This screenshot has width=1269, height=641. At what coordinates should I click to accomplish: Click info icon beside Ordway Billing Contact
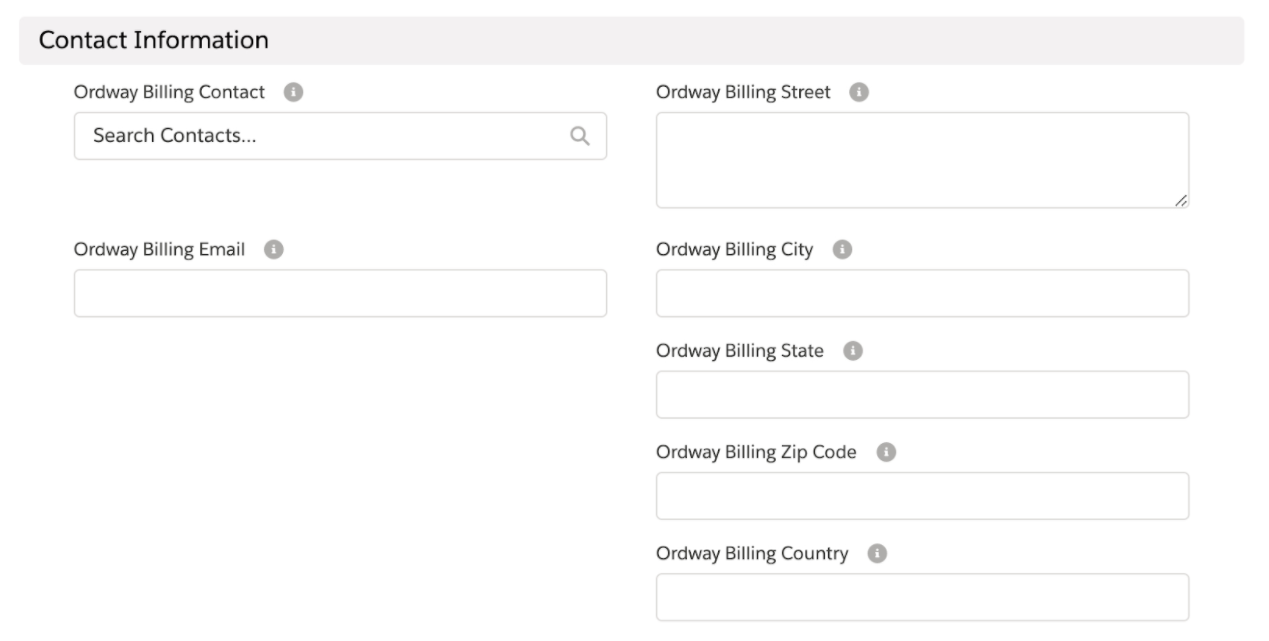click(293, 92)
